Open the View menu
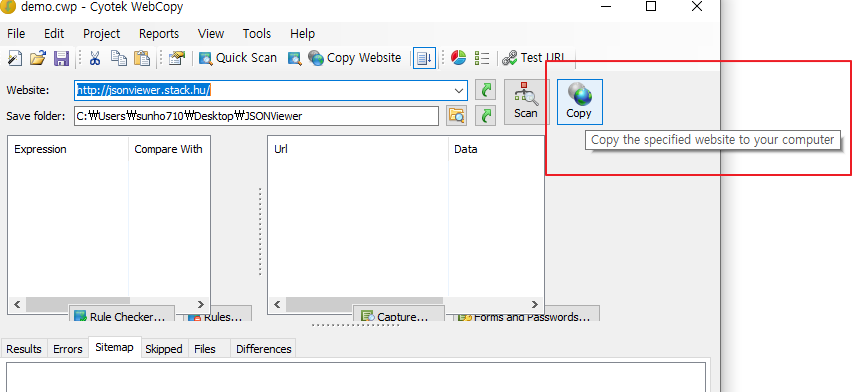This screenshot has width=865, height=392. 211,34
